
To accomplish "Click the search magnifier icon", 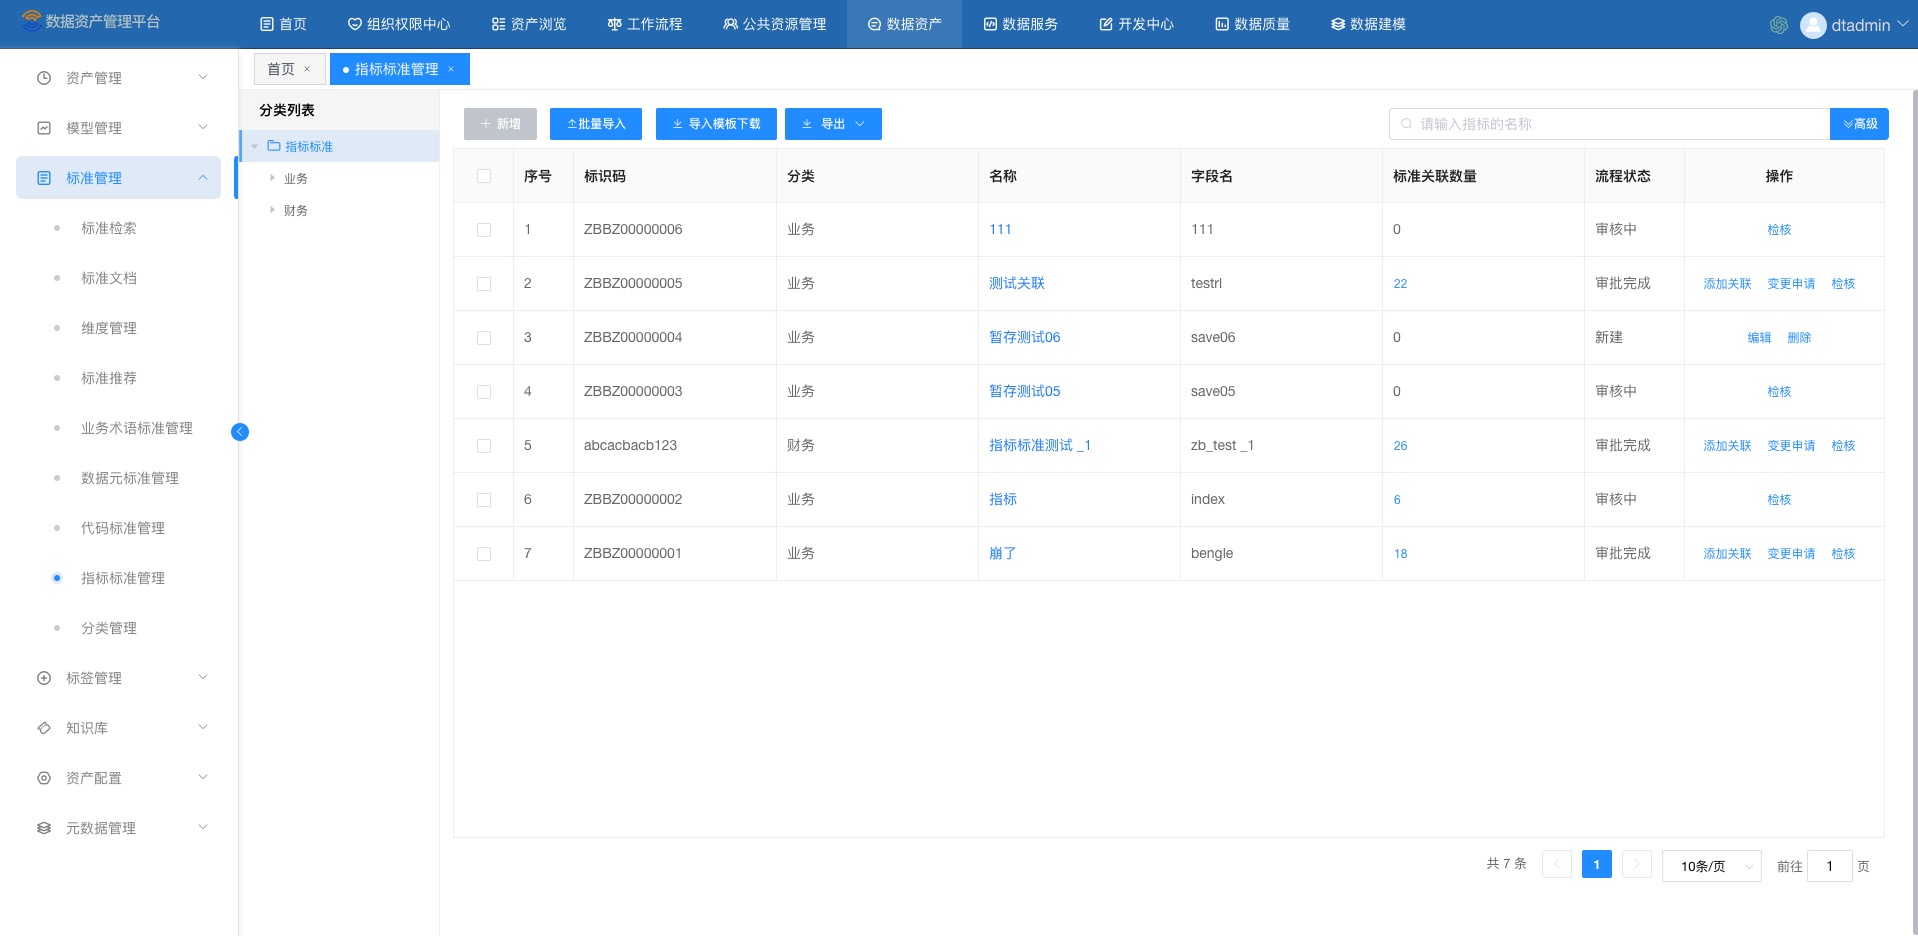I will point(1407,124).
